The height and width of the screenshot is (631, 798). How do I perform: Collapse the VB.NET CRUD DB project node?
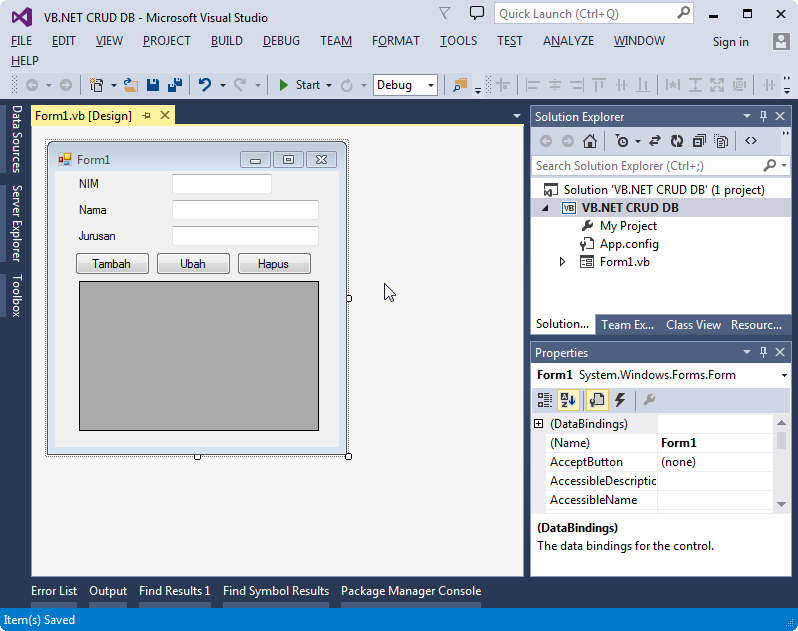coord(545,208)
